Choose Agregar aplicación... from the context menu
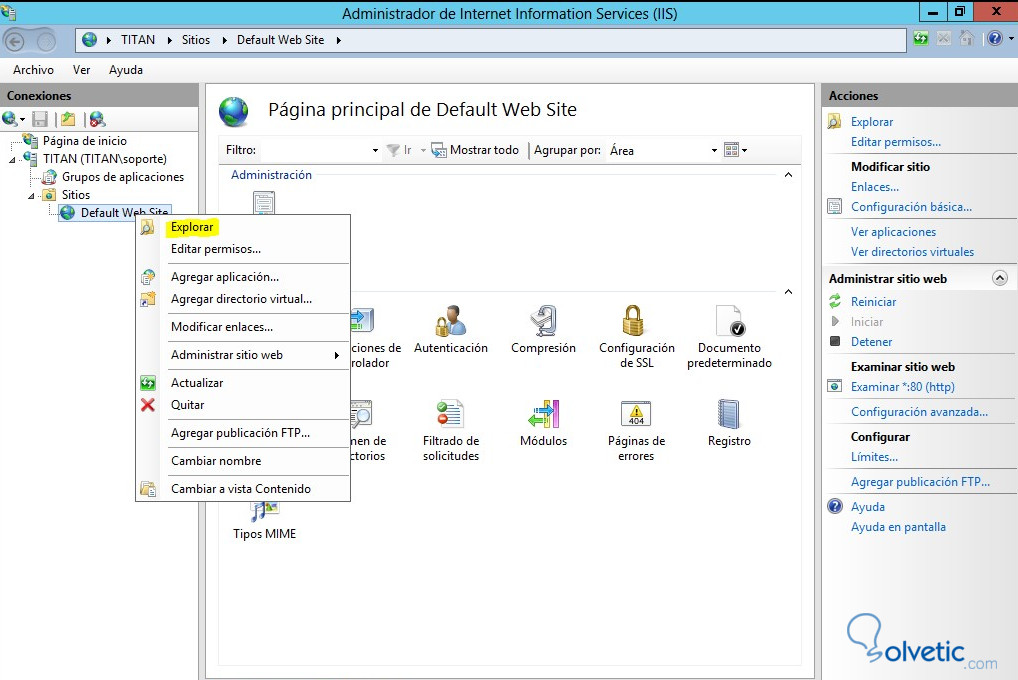This screenshot has width=1018, height=680. 225,277
